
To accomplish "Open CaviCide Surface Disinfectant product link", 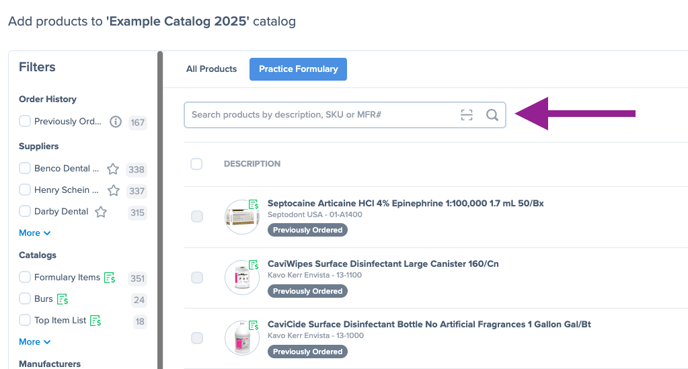I will tap(429, 324).
